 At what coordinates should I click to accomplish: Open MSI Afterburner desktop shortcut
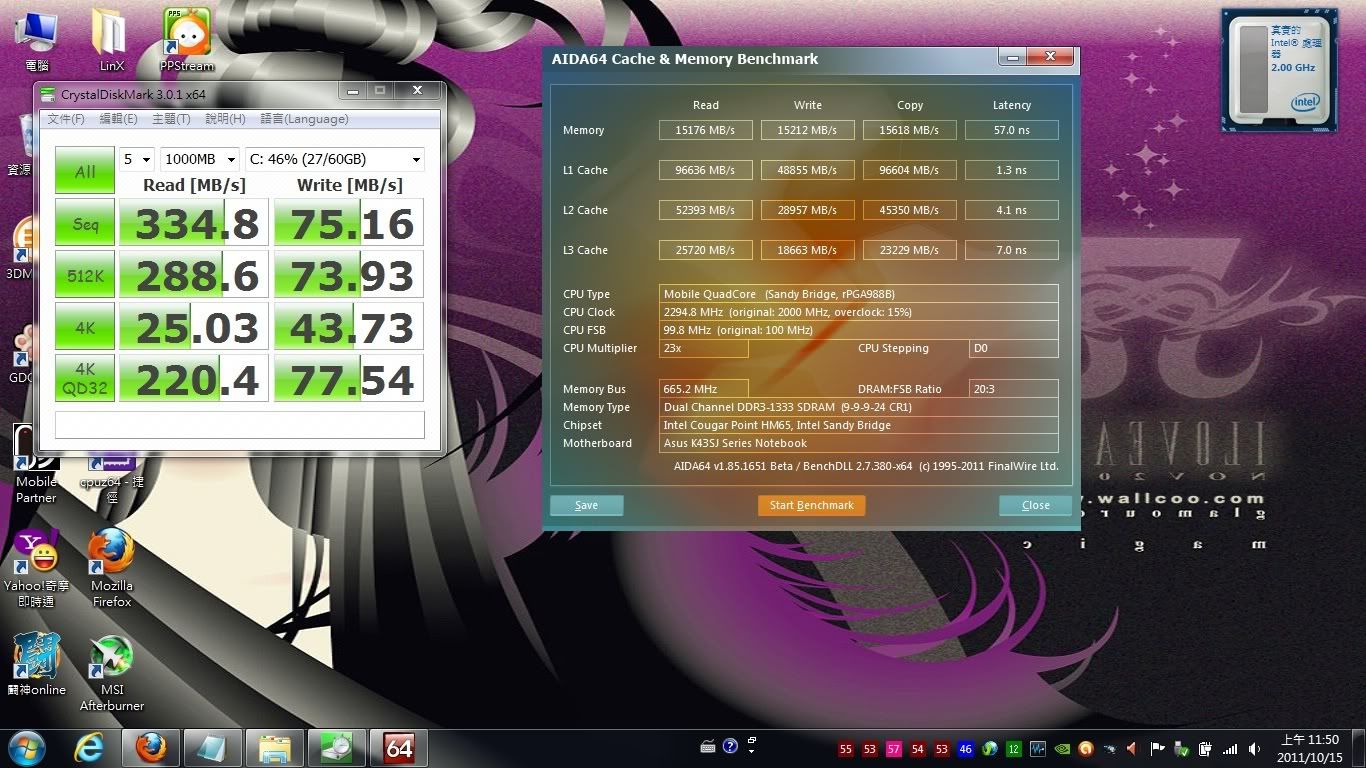click(111, 672)
